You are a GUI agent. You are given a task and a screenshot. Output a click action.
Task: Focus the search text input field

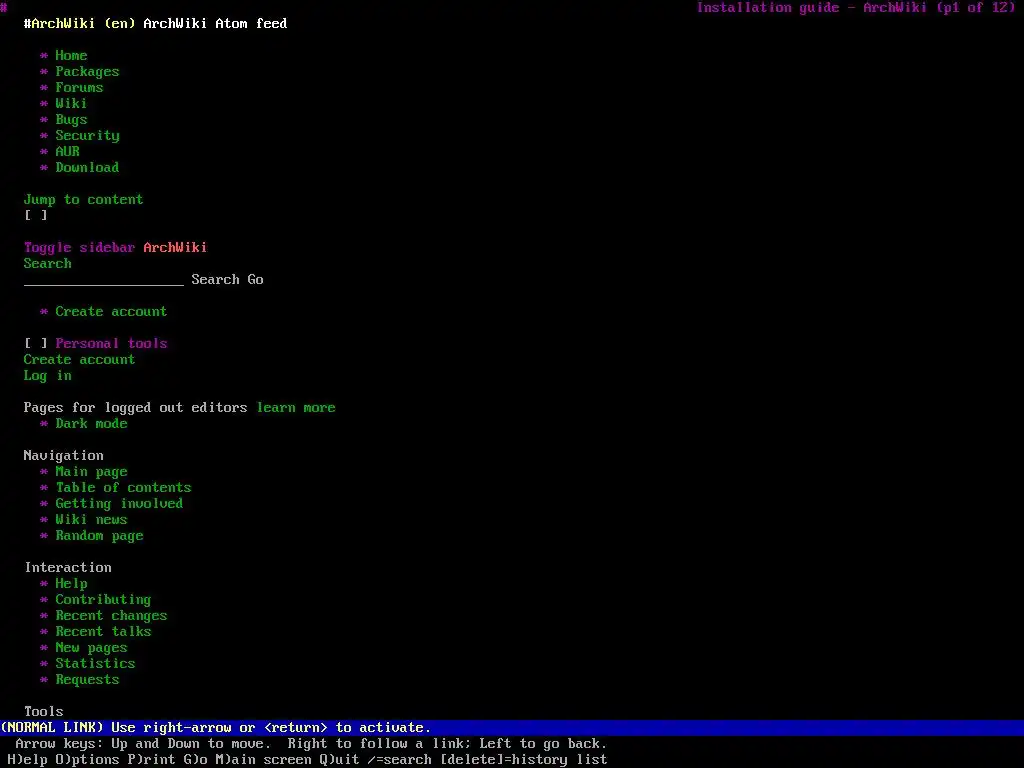[x=103, y=280]
